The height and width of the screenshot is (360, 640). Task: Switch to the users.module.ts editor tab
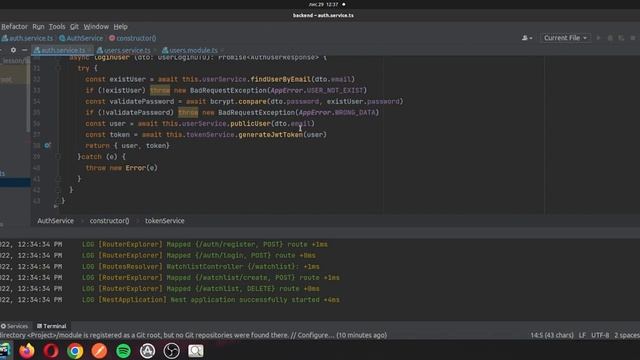pyautogui.click(x=193, y=50)
